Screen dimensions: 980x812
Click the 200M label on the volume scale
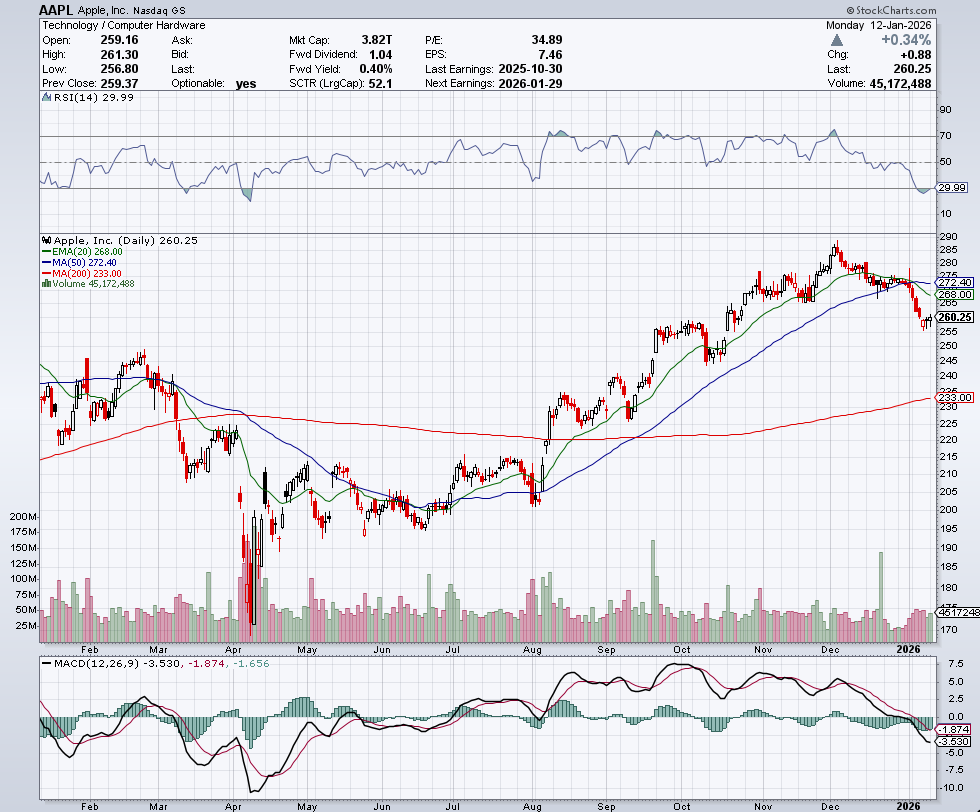pyautogui.click(x=22, y=517)
